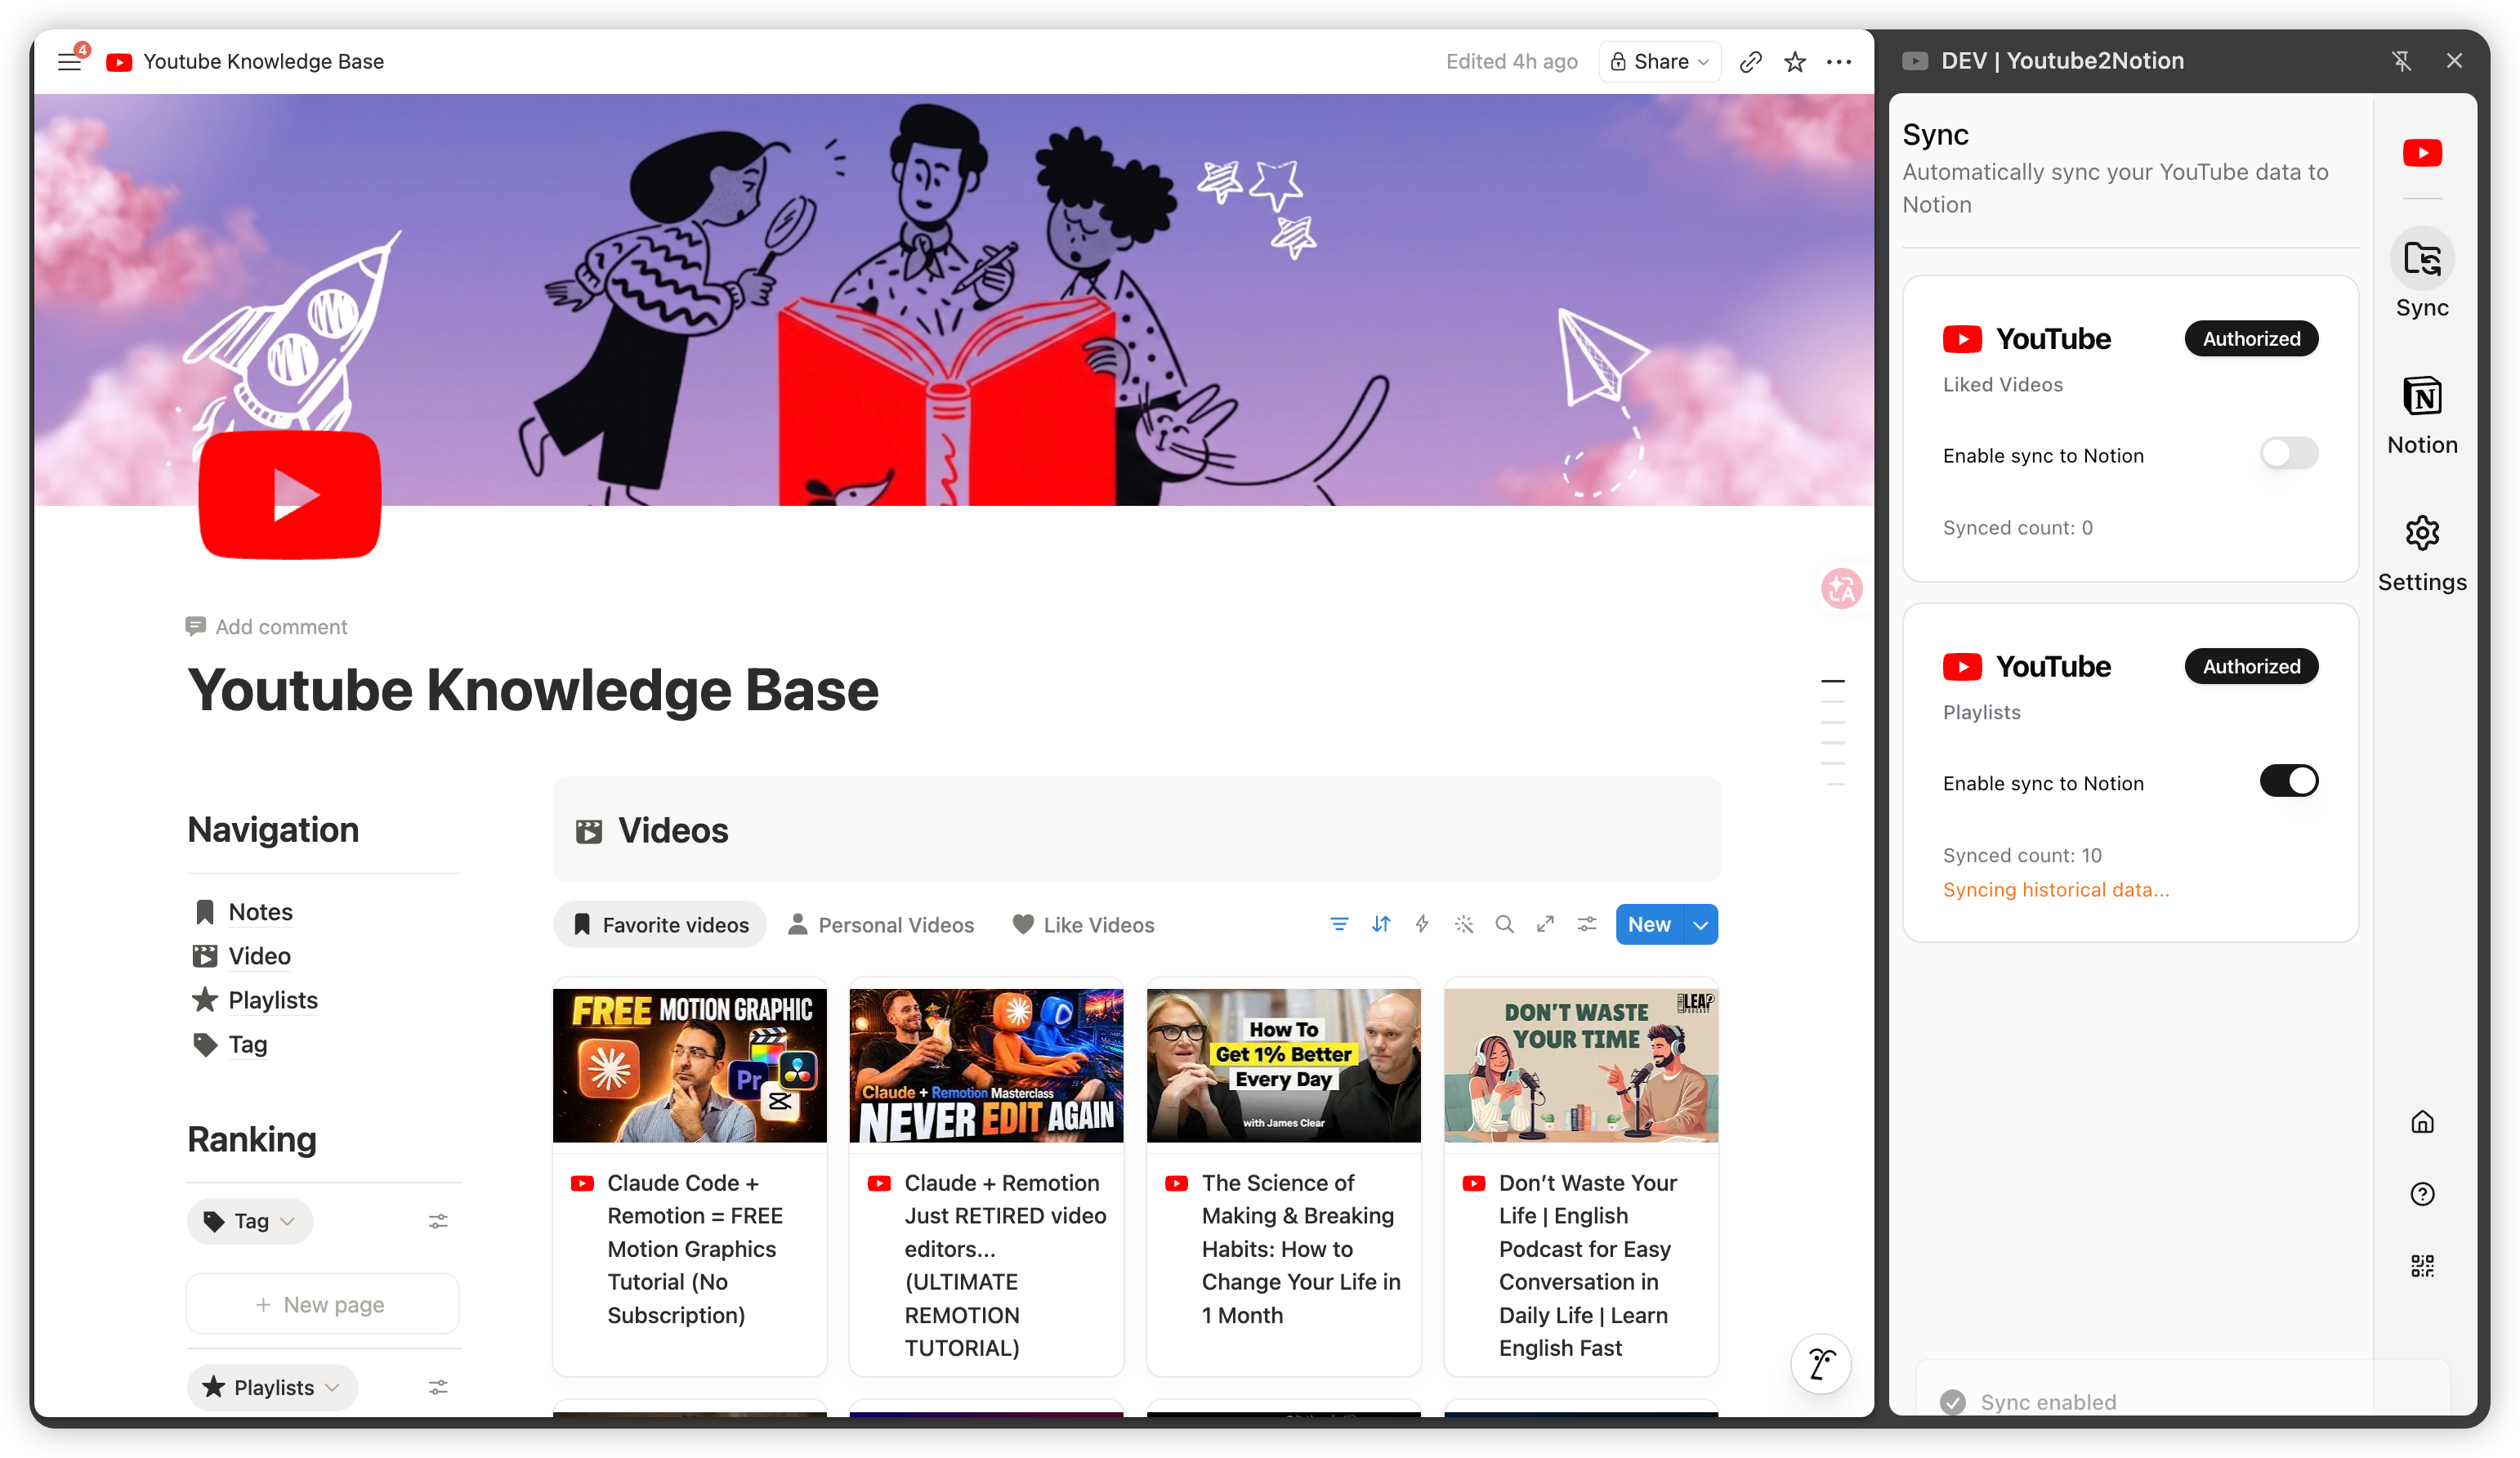Expand the Playlists view dropdown under Ranking
This screenshot has height=1458, width=2520.
(x=272, y=1388)
